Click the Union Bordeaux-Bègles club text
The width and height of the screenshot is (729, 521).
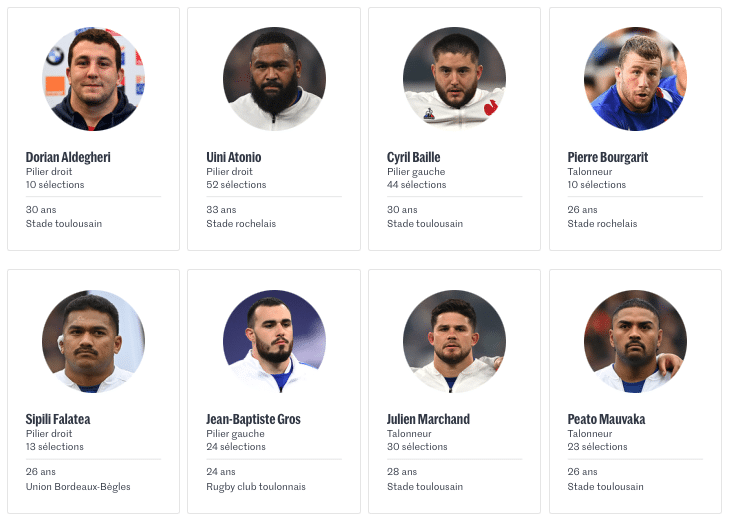pos(78,487)
